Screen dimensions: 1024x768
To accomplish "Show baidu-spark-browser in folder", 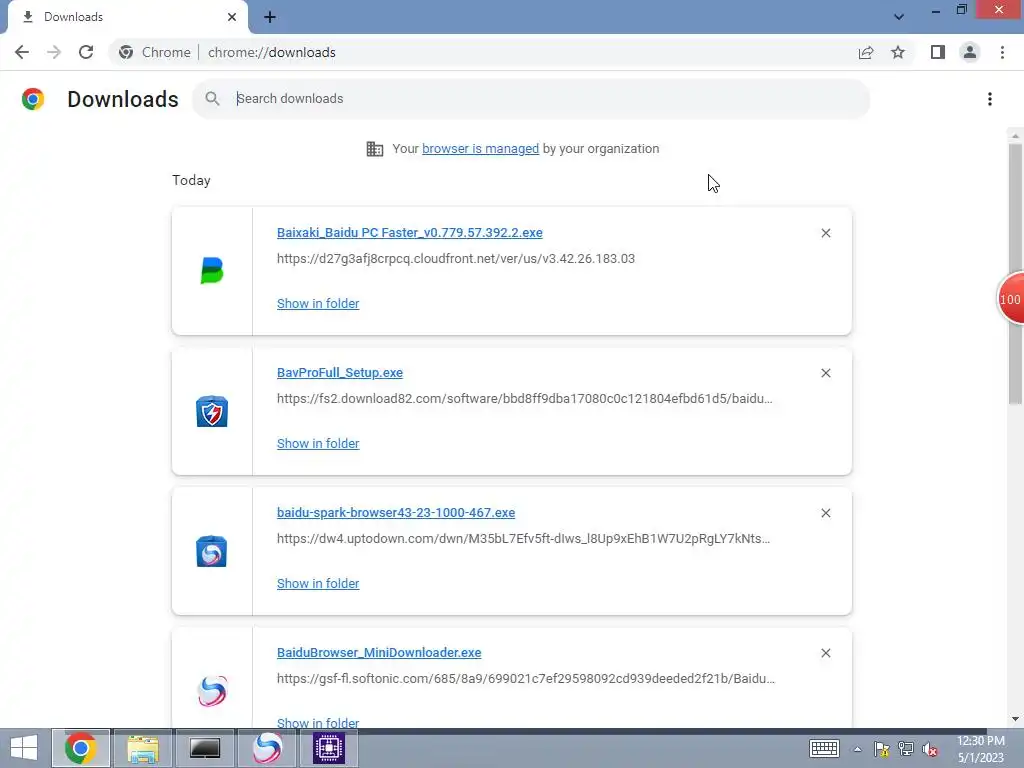I will (318, 583).
